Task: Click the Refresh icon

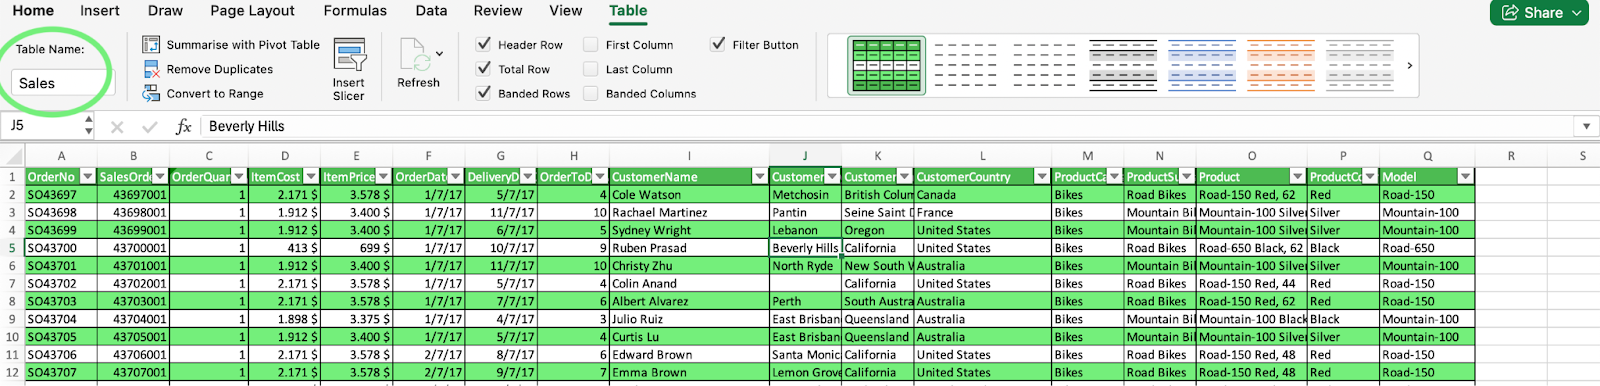Action: click(x=414, y=55)
